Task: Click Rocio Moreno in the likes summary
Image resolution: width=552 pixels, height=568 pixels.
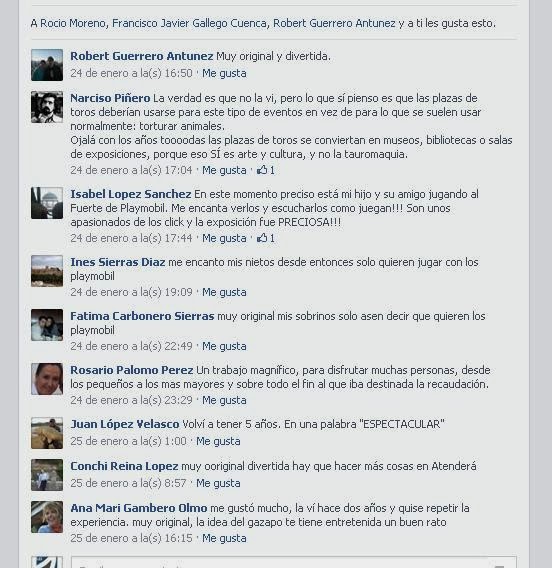Action: 72,23
